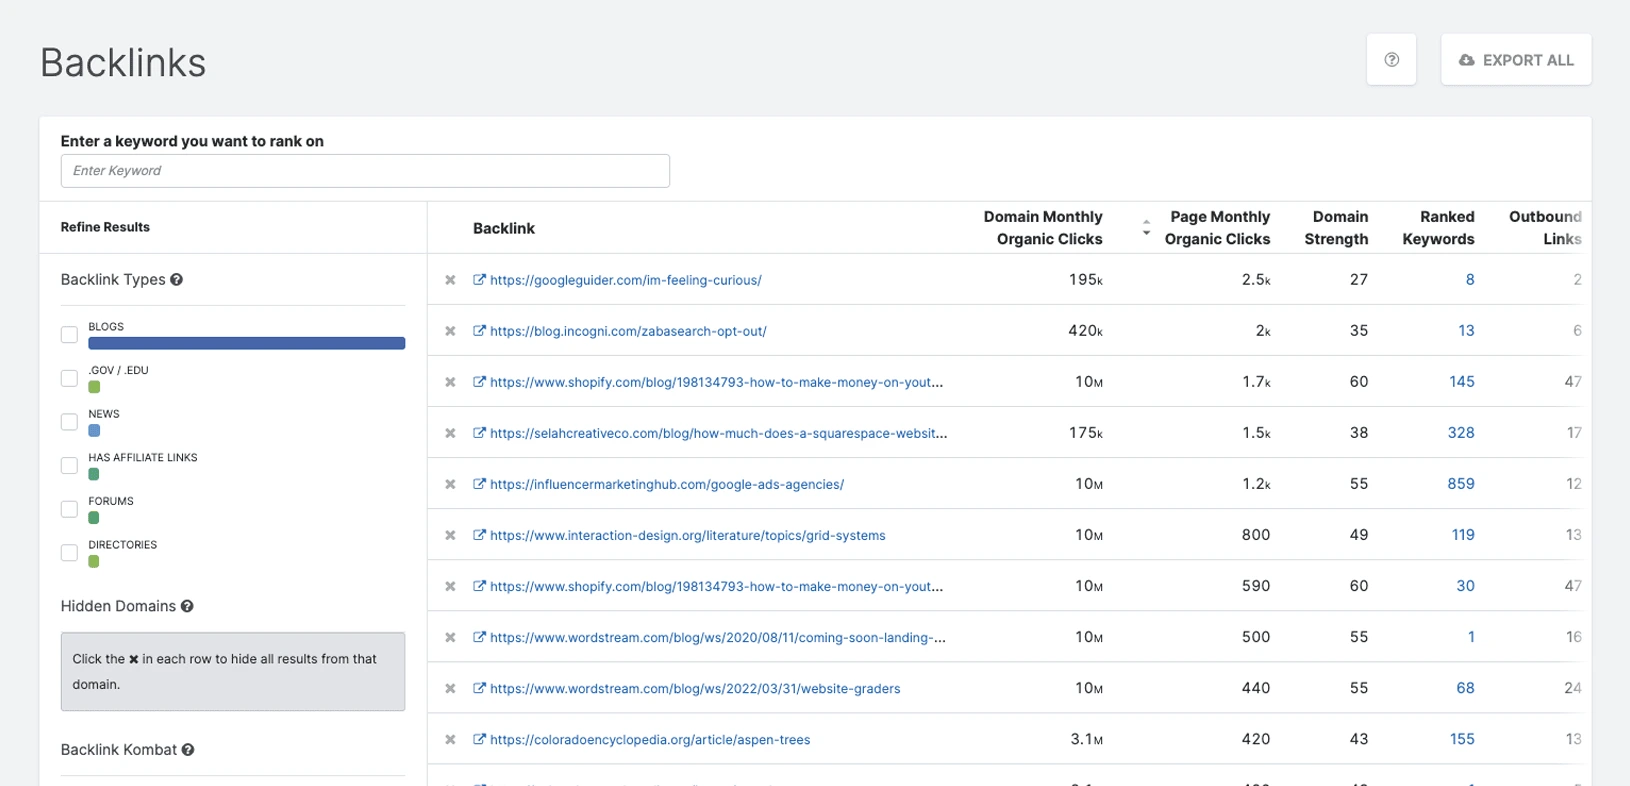Image resolution: width=1630 pixels, height=786 pixels.
Task: Open the influencermarketinghub.com google-ads-agencies link
Action: click(667, 484)
